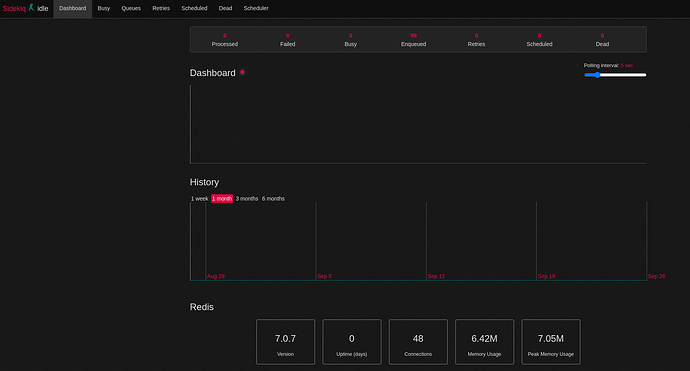Click the Sep 5 history marker
The width and height of the screenshot is (690, 371).
324,276
